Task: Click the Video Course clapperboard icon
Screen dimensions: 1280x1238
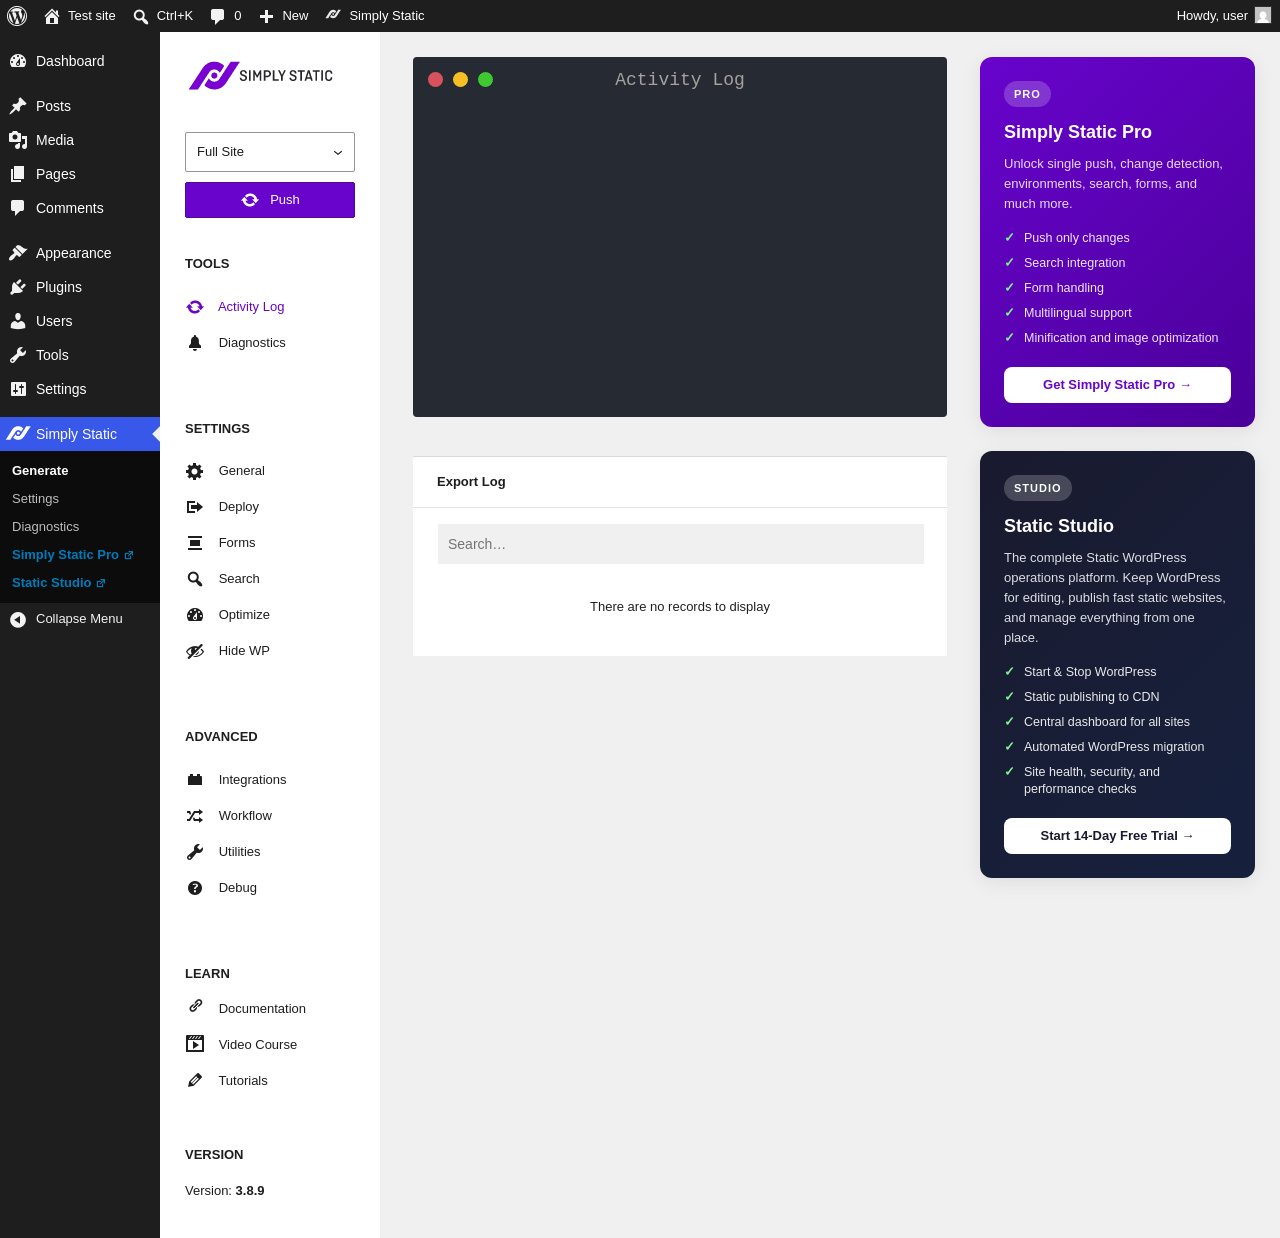Action: point(195,1044)
